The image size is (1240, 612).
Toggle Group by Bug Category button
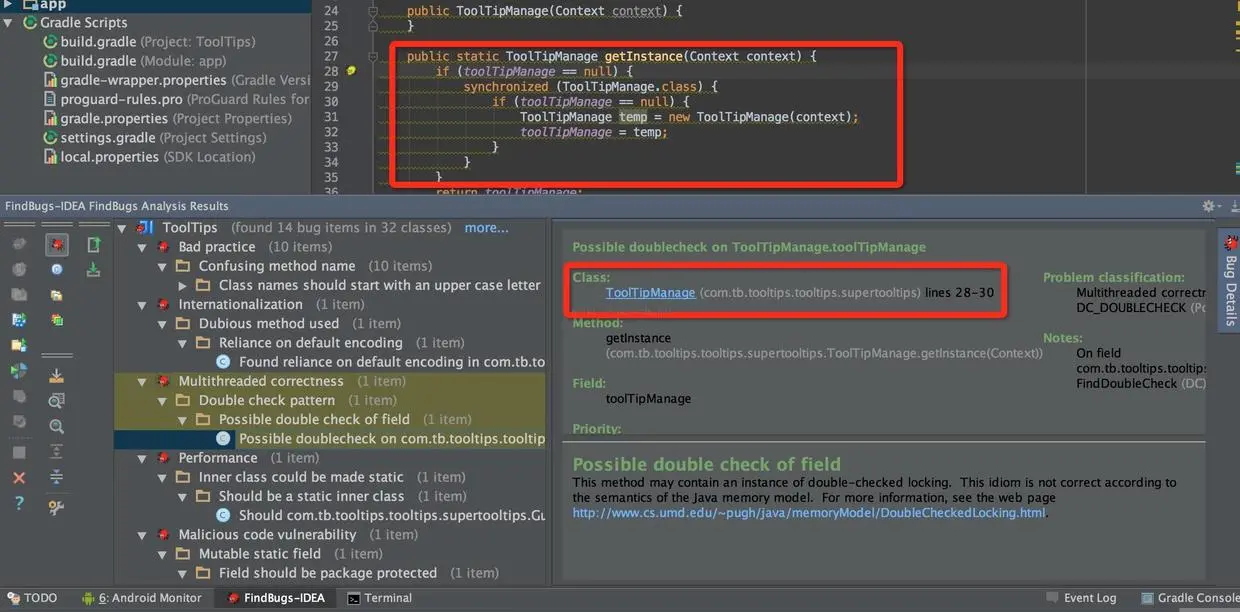pyautogui.click(x=57, y=244)
